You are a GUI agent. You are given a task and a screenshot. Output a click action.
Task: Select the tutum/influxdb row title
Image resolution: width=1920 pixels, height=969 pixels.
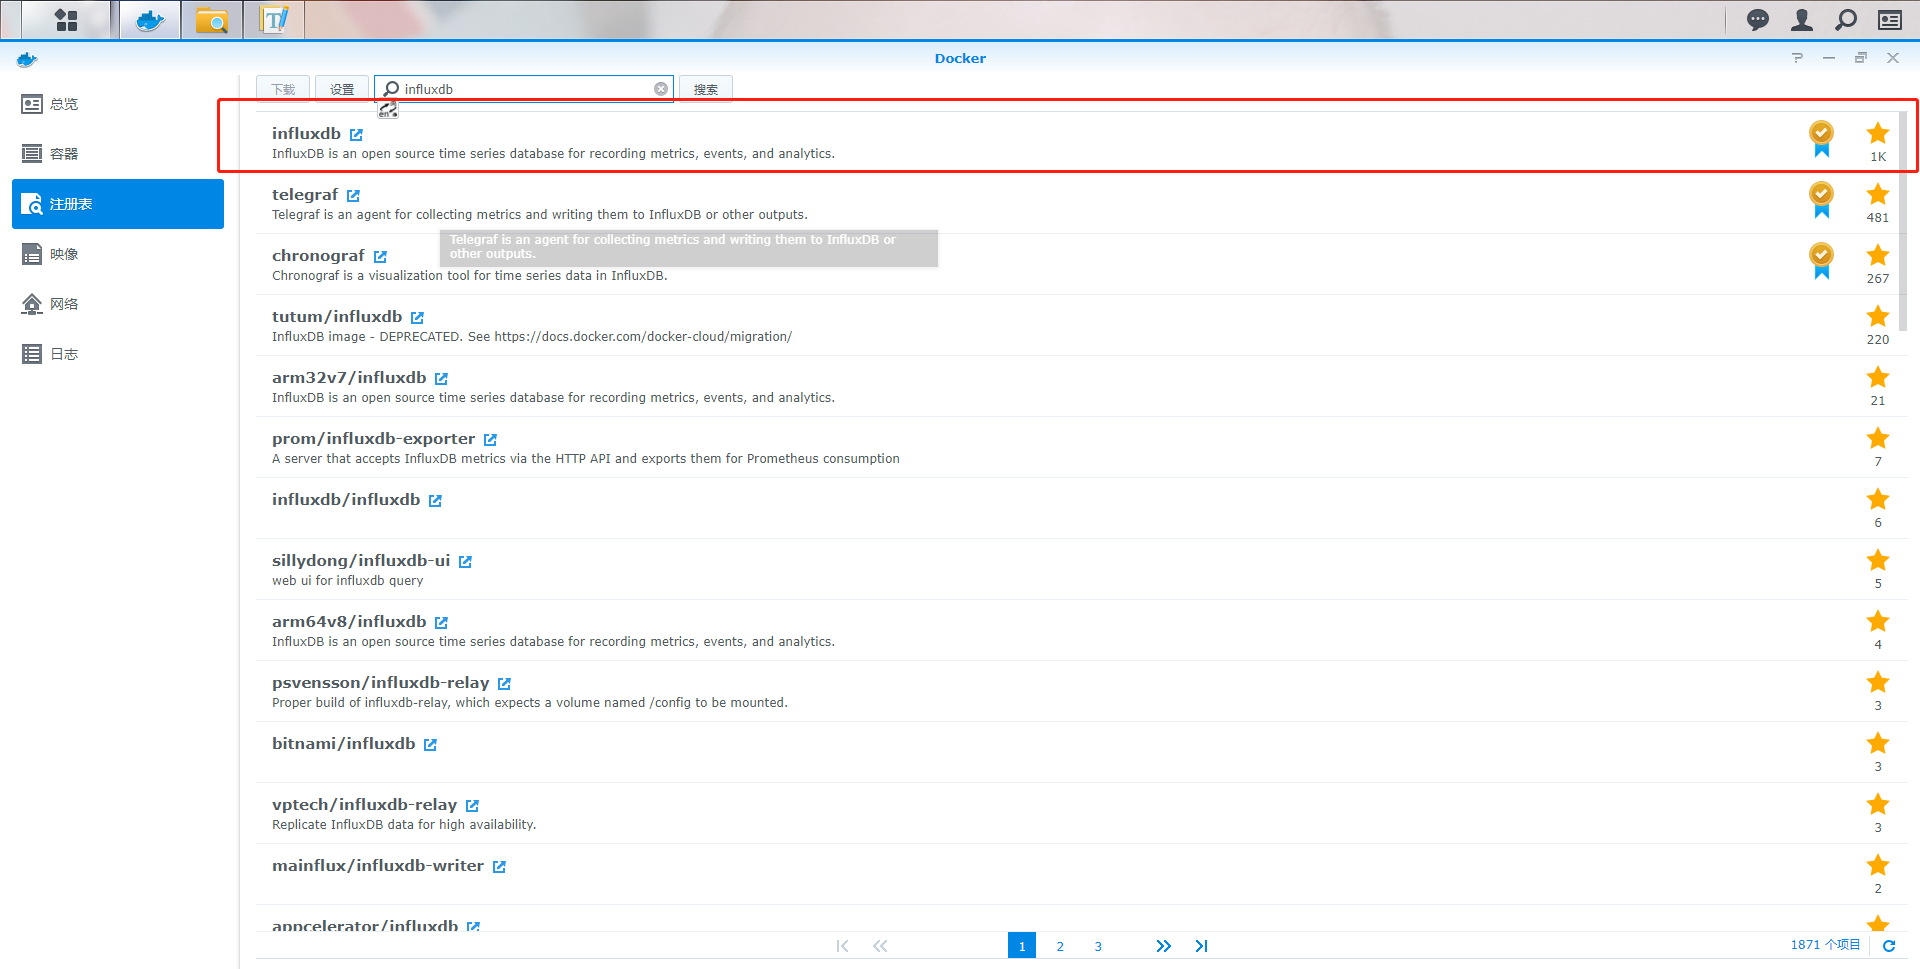coord(337,317)
